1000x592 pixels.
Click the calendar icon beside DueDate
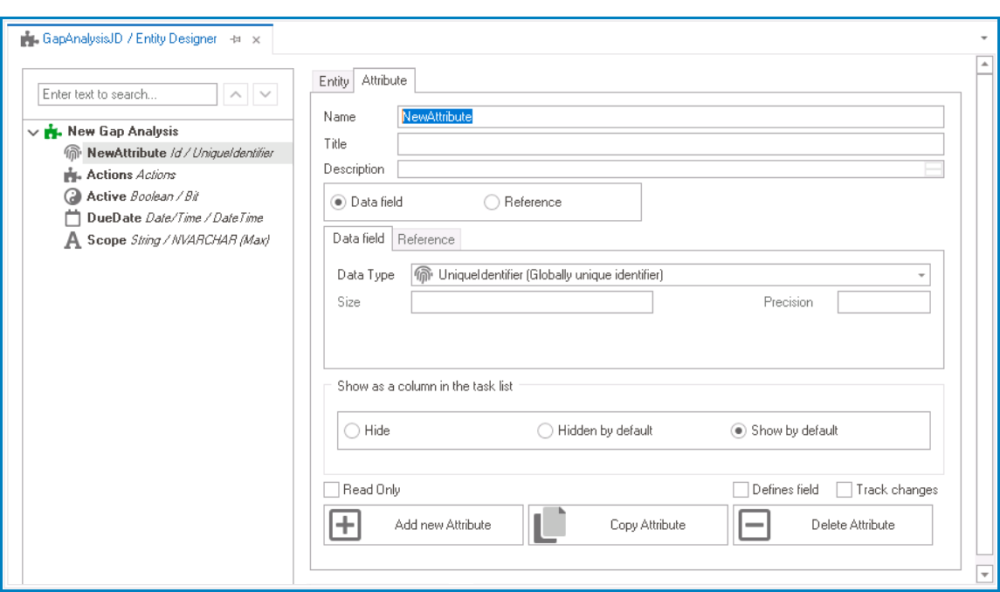pyautogui.click(x=72, y=218)
